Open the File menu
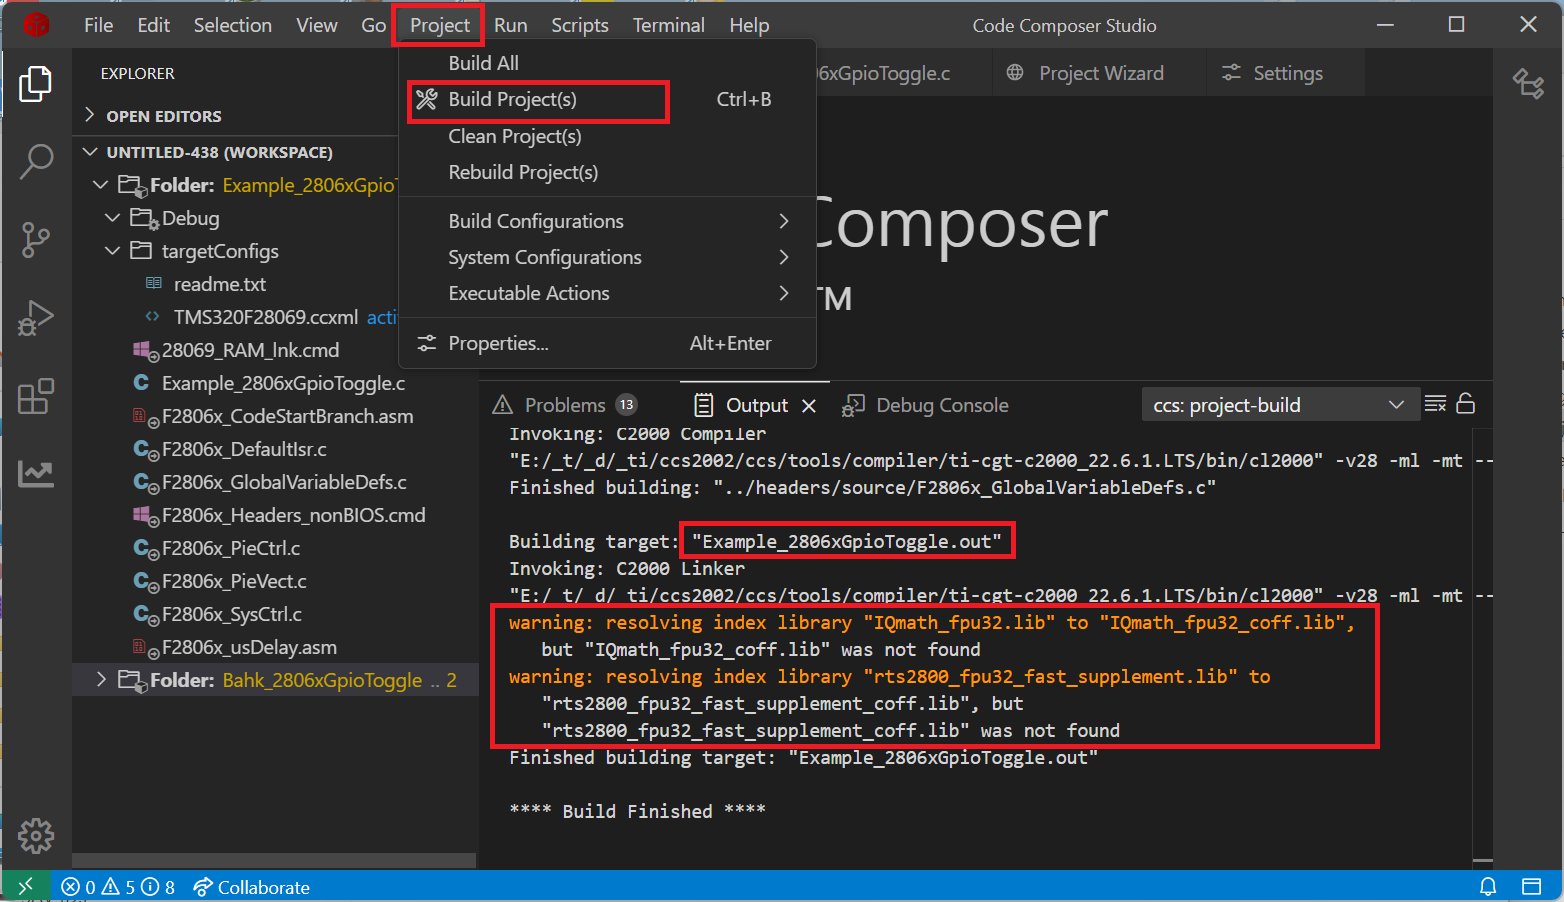 click(x=98, y=25)
